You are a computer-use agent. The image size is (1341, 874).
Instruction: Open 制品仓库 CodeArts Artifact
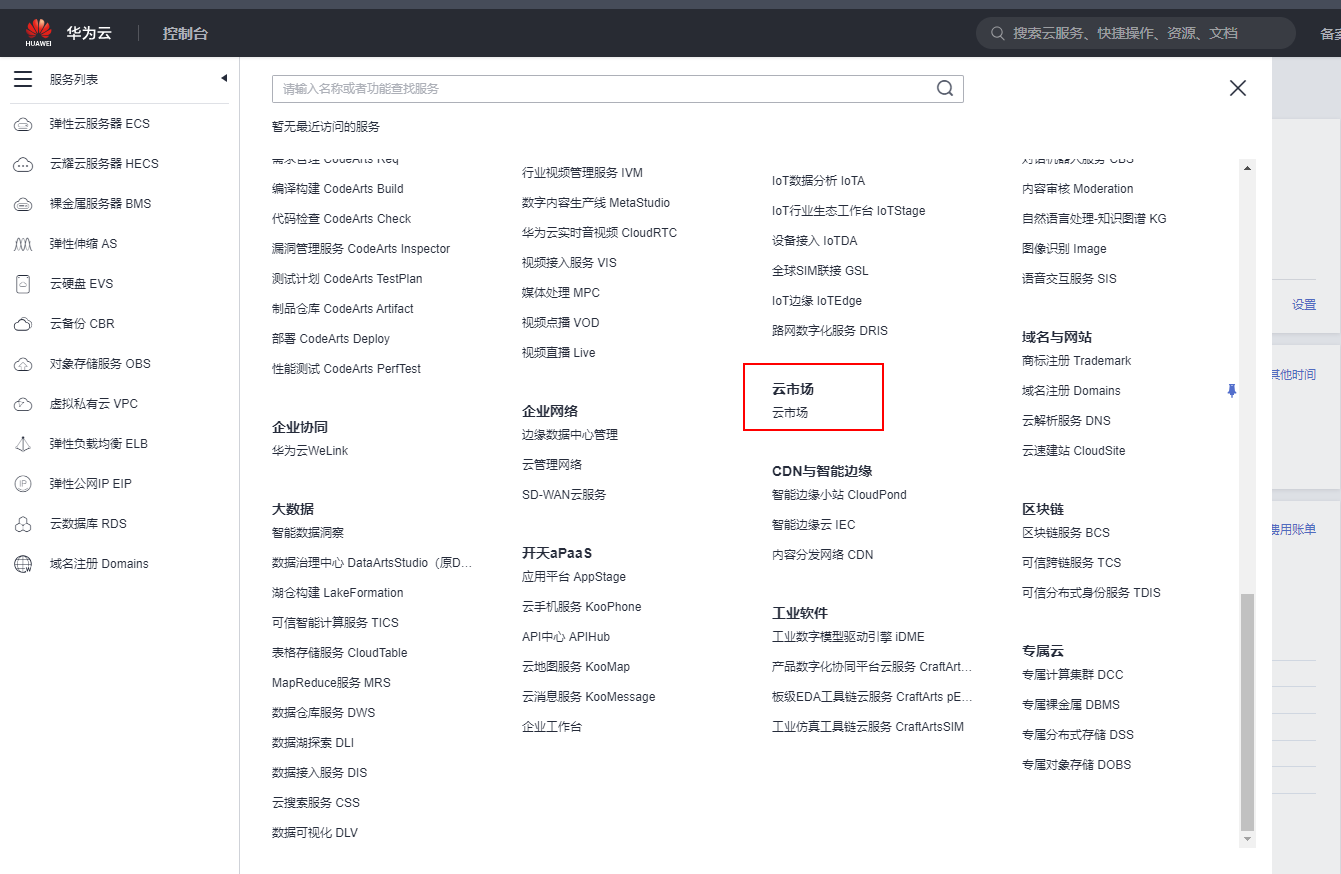(x=343, y=309)
